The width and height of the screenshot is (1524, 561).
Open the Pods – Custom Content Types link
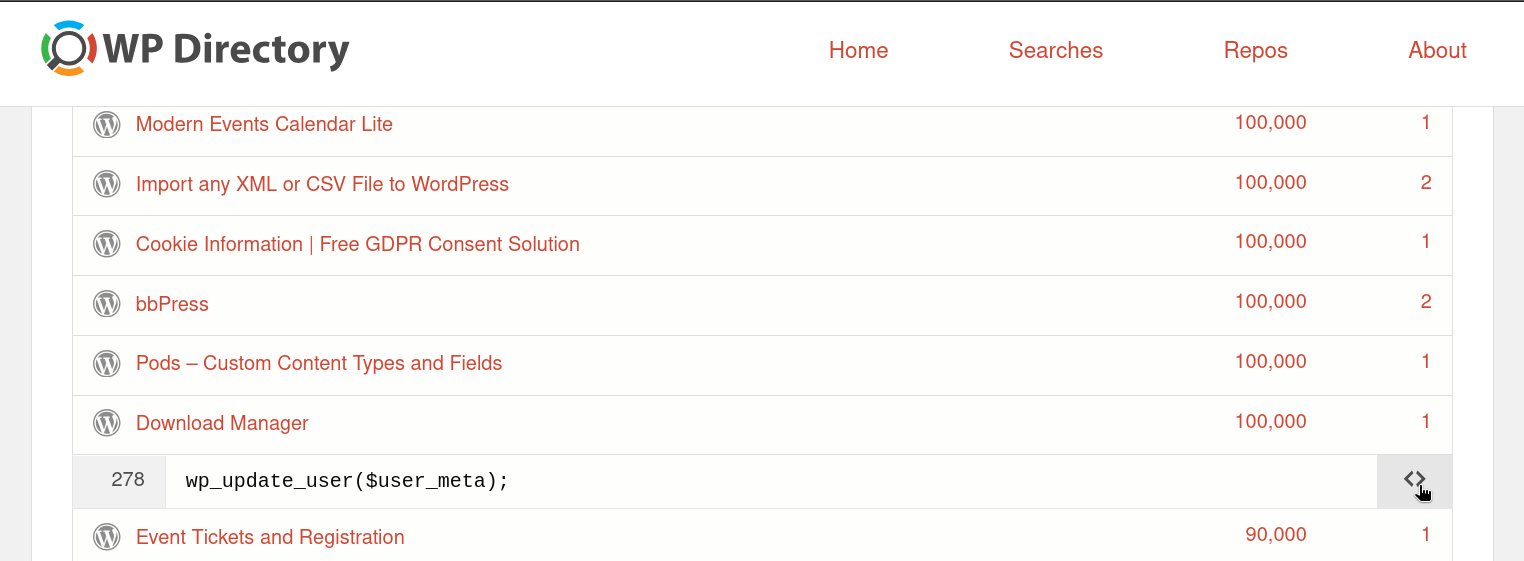tap(319, 364)
